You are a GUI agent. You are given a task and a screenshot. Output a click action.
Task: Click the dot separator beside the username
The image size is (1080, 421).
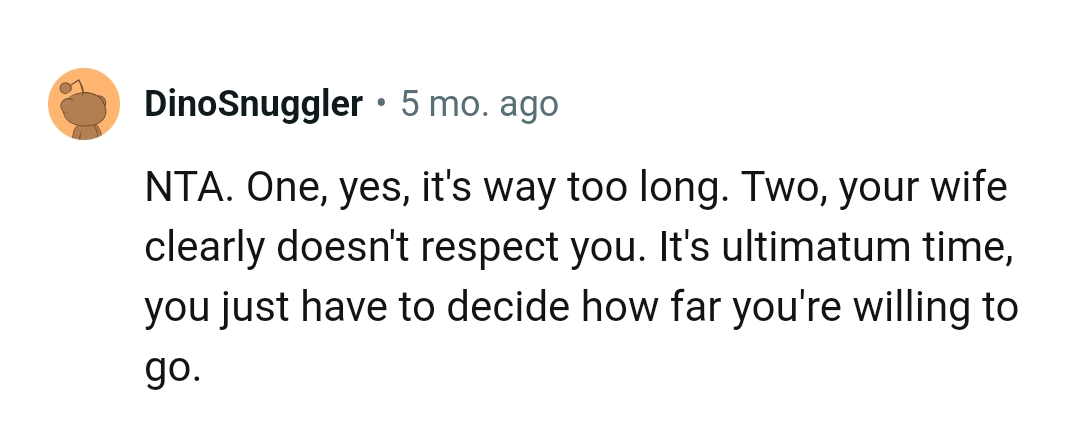tap(381, 102)
